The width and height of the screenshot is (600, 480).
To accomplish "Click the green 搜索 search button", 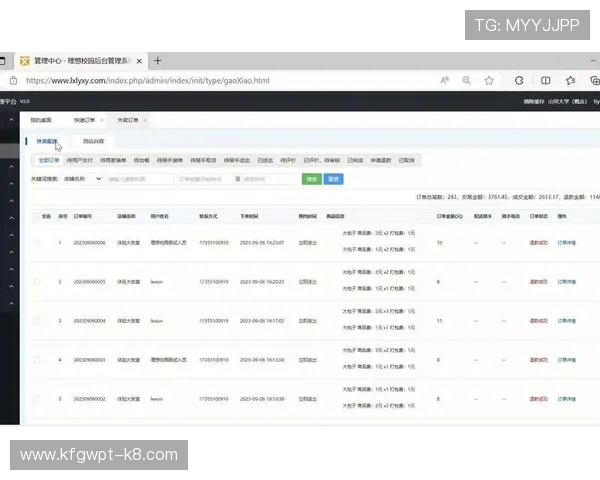I will coord(311,179).
